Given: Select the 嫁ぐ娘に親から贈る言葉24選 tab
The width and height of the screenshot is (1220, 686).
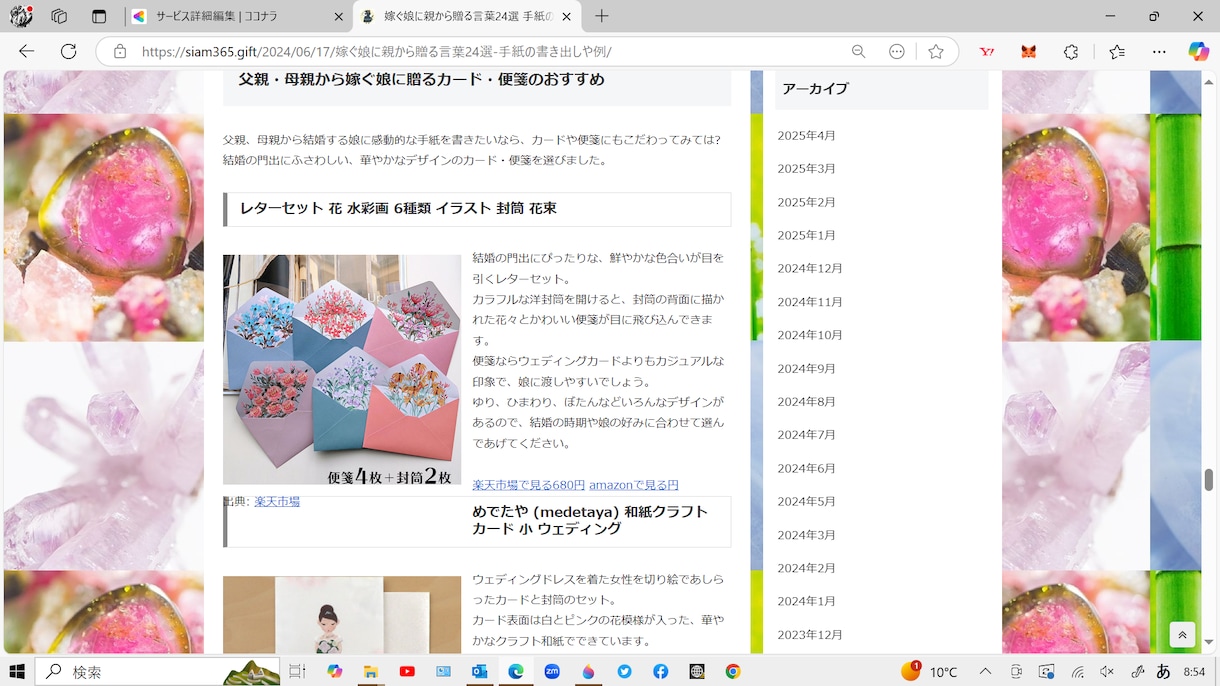Looking at the screenshot, I should tap(467, 16).
